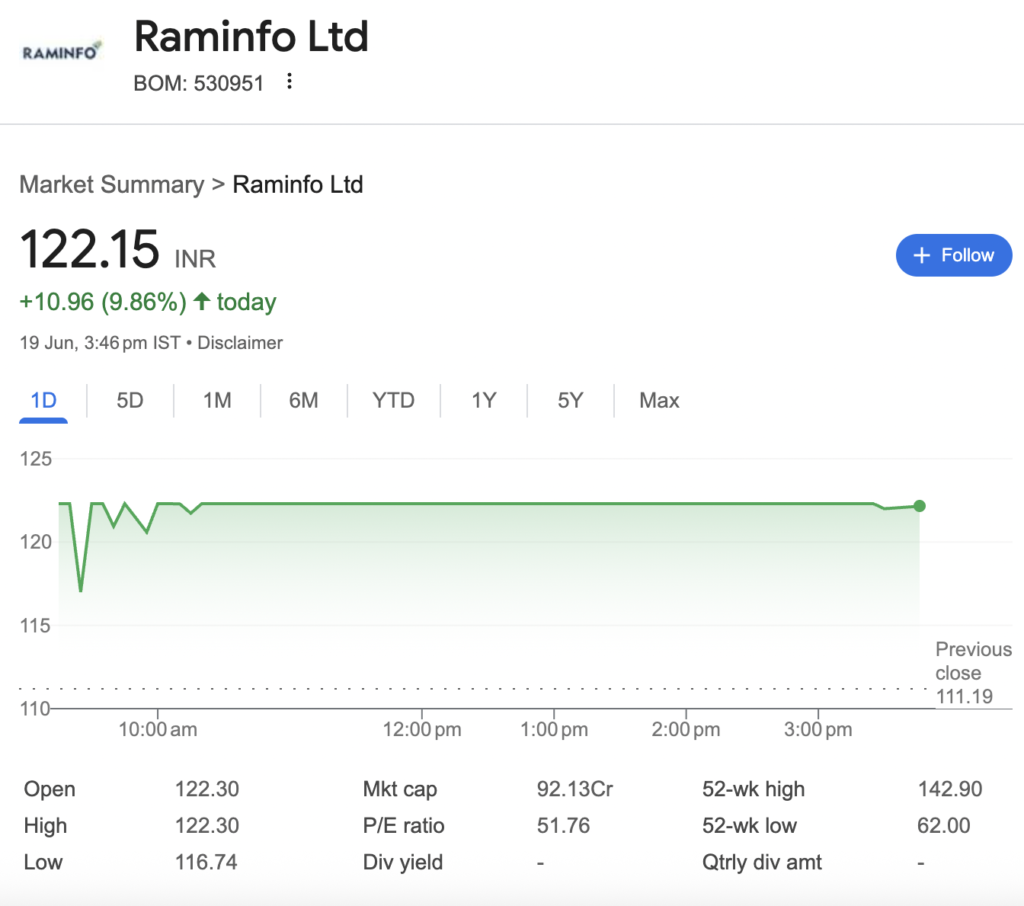Select the Max chart range tab
Image resolution: width=1024 pixels, height=906 pixels.
pos(659,400)
